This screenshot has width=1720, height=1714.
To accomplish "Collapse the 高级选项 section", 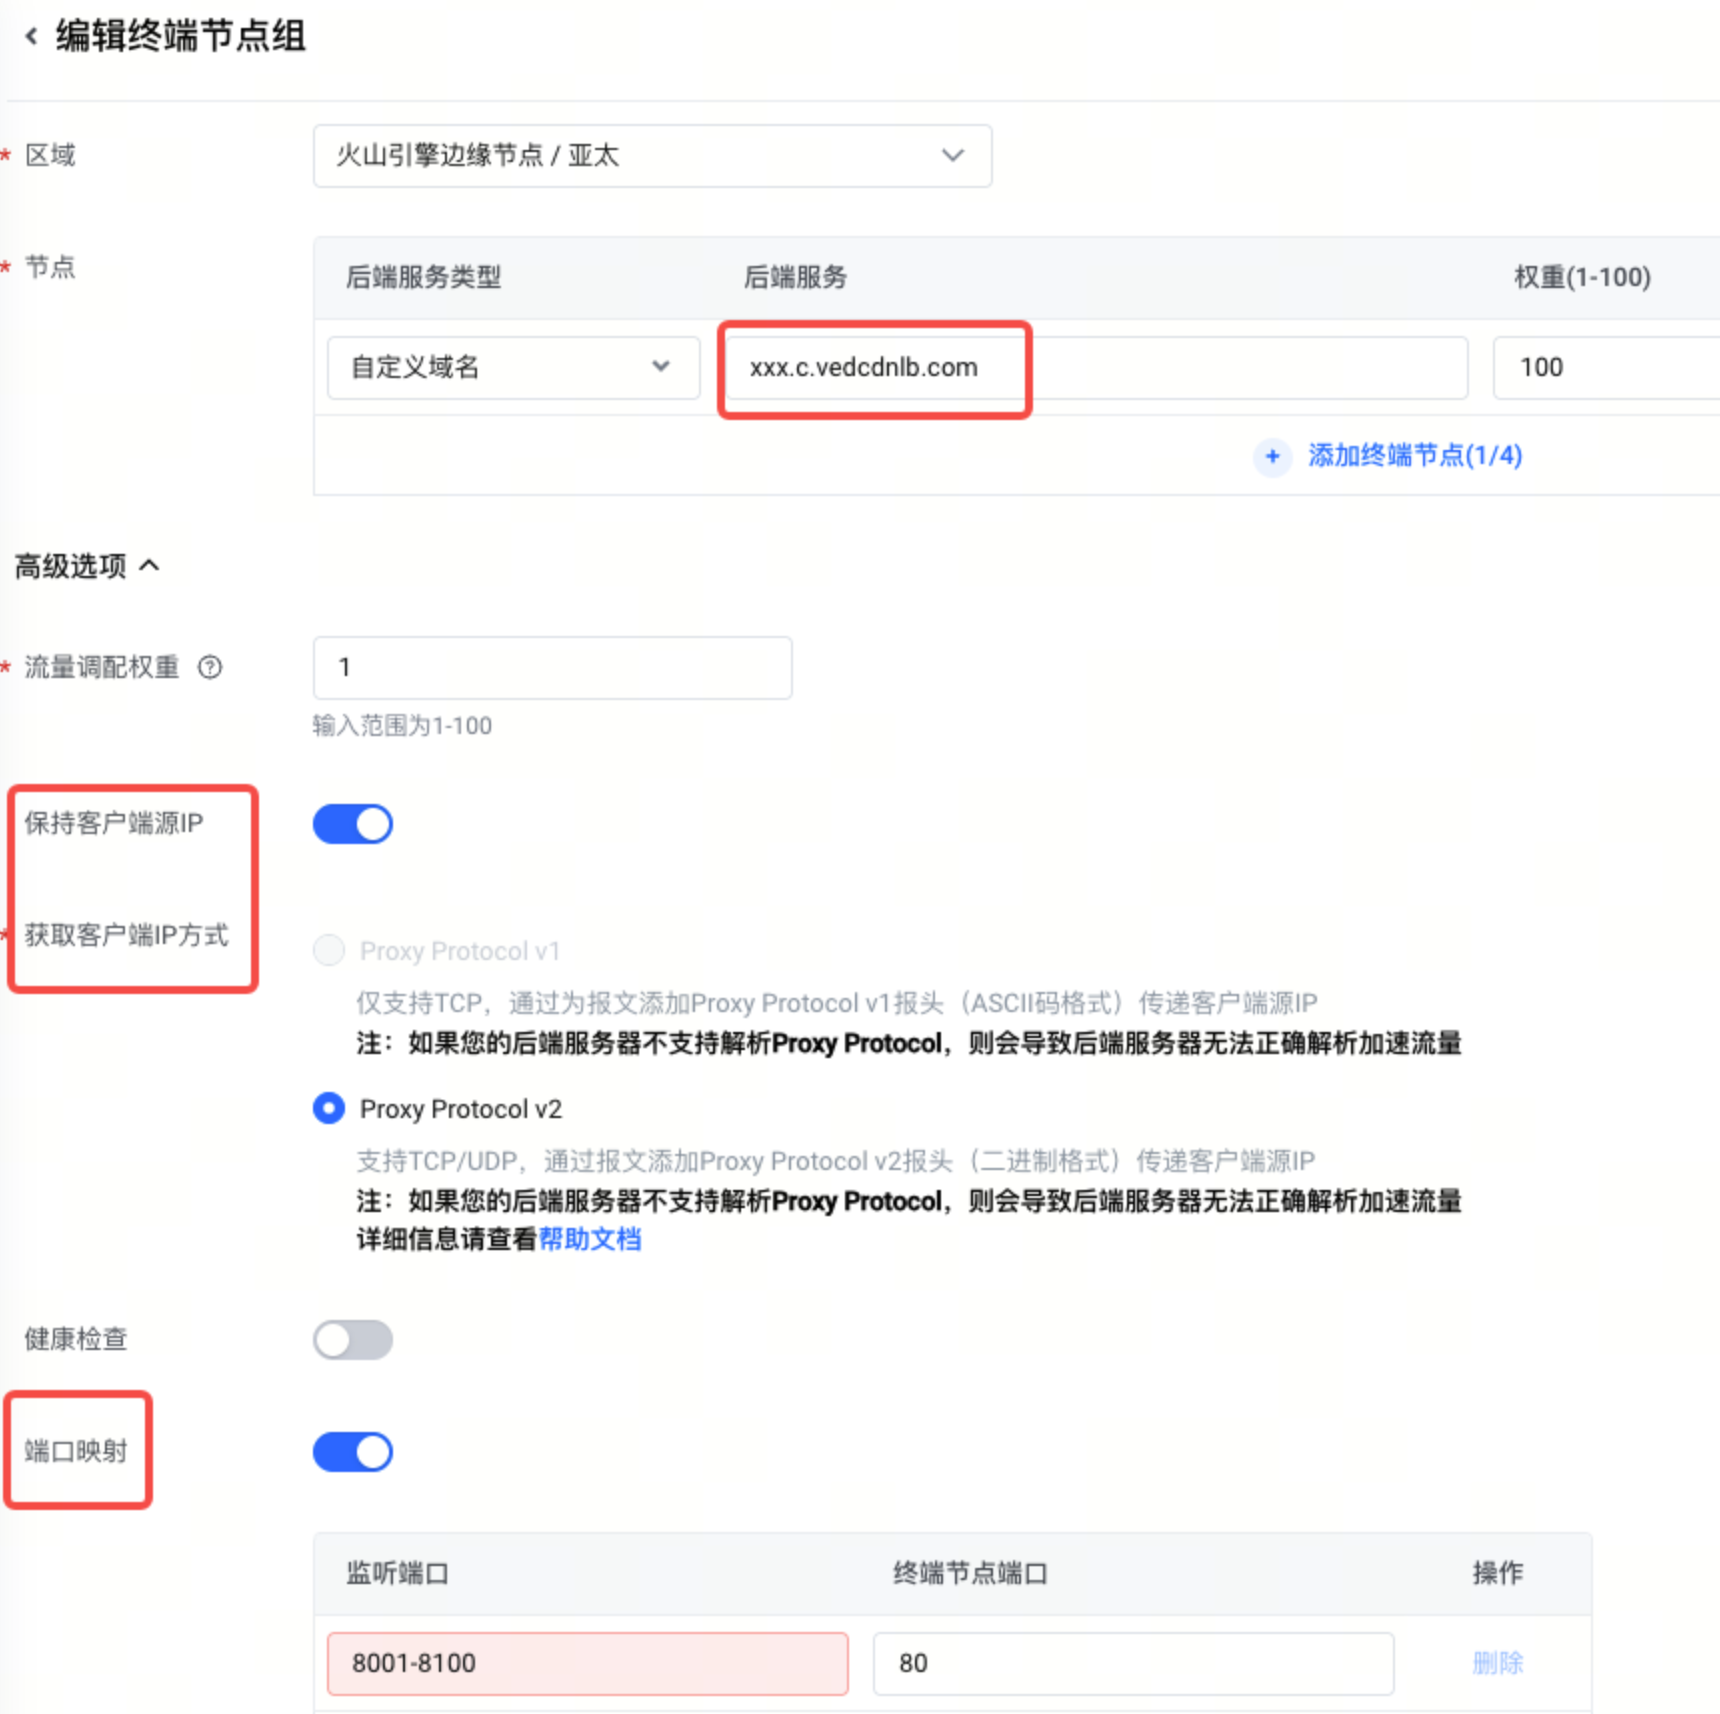I will click(x=86, y=566).
